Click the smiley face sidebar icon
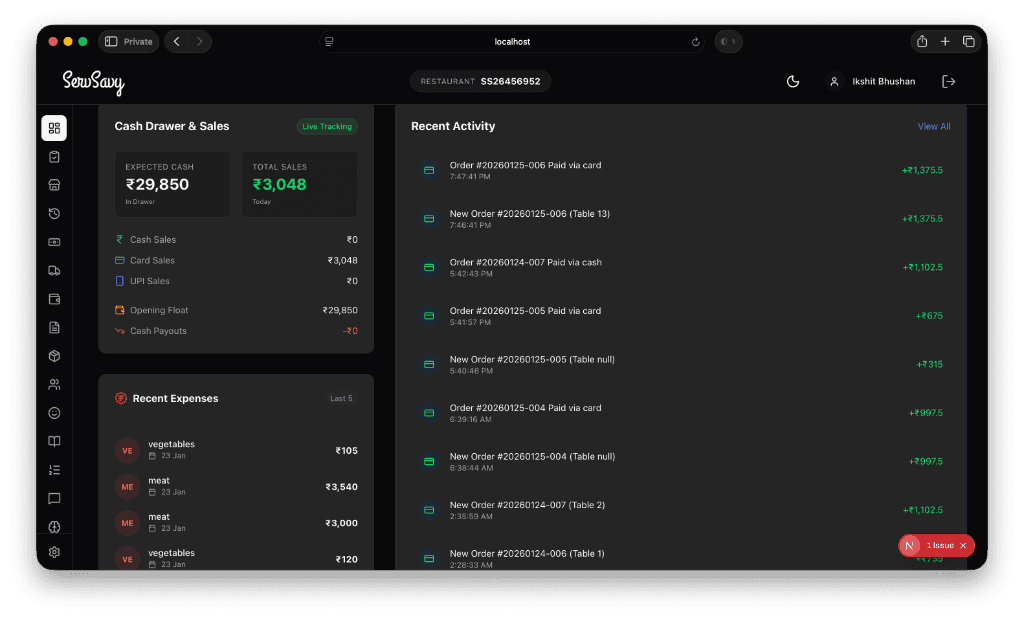 pos(54,413)
